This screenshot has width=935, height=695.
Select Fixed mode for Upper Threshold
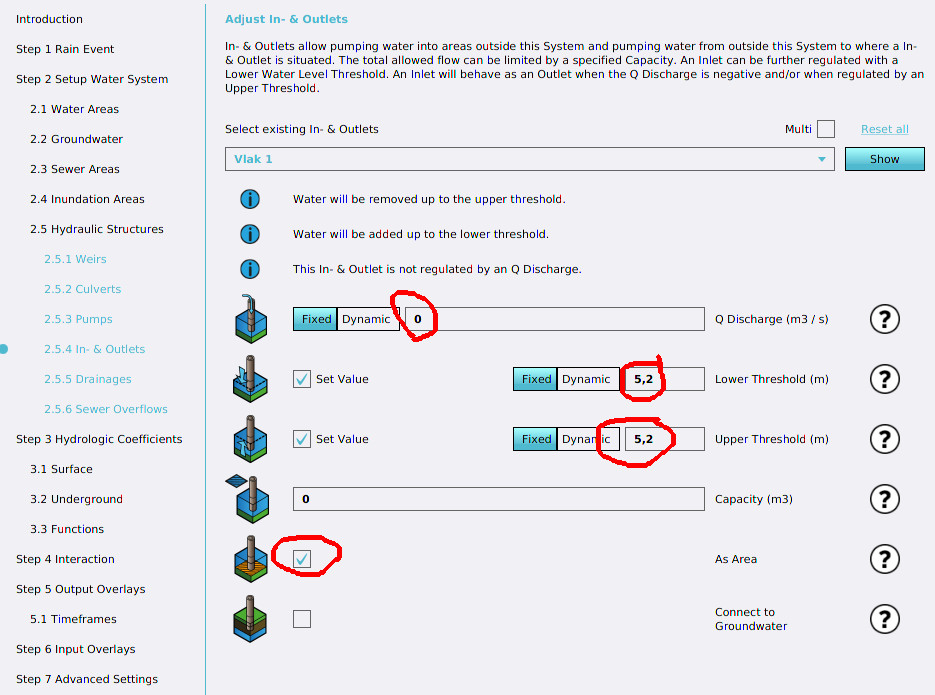coord(536,439)
